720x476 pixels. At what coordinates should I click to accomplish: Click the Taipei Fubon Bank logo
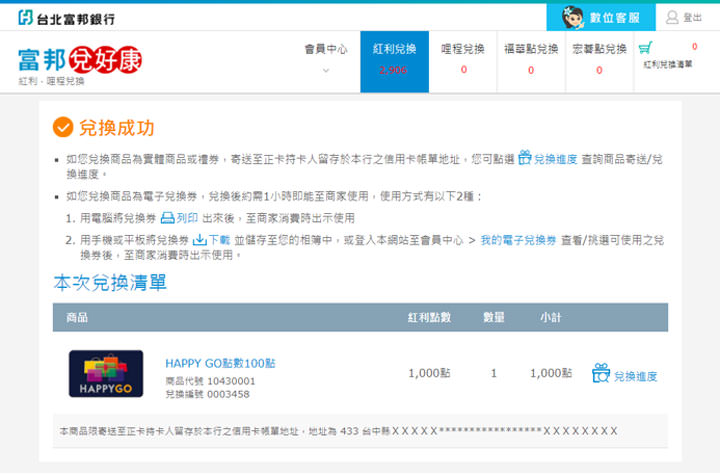[67, 17]
